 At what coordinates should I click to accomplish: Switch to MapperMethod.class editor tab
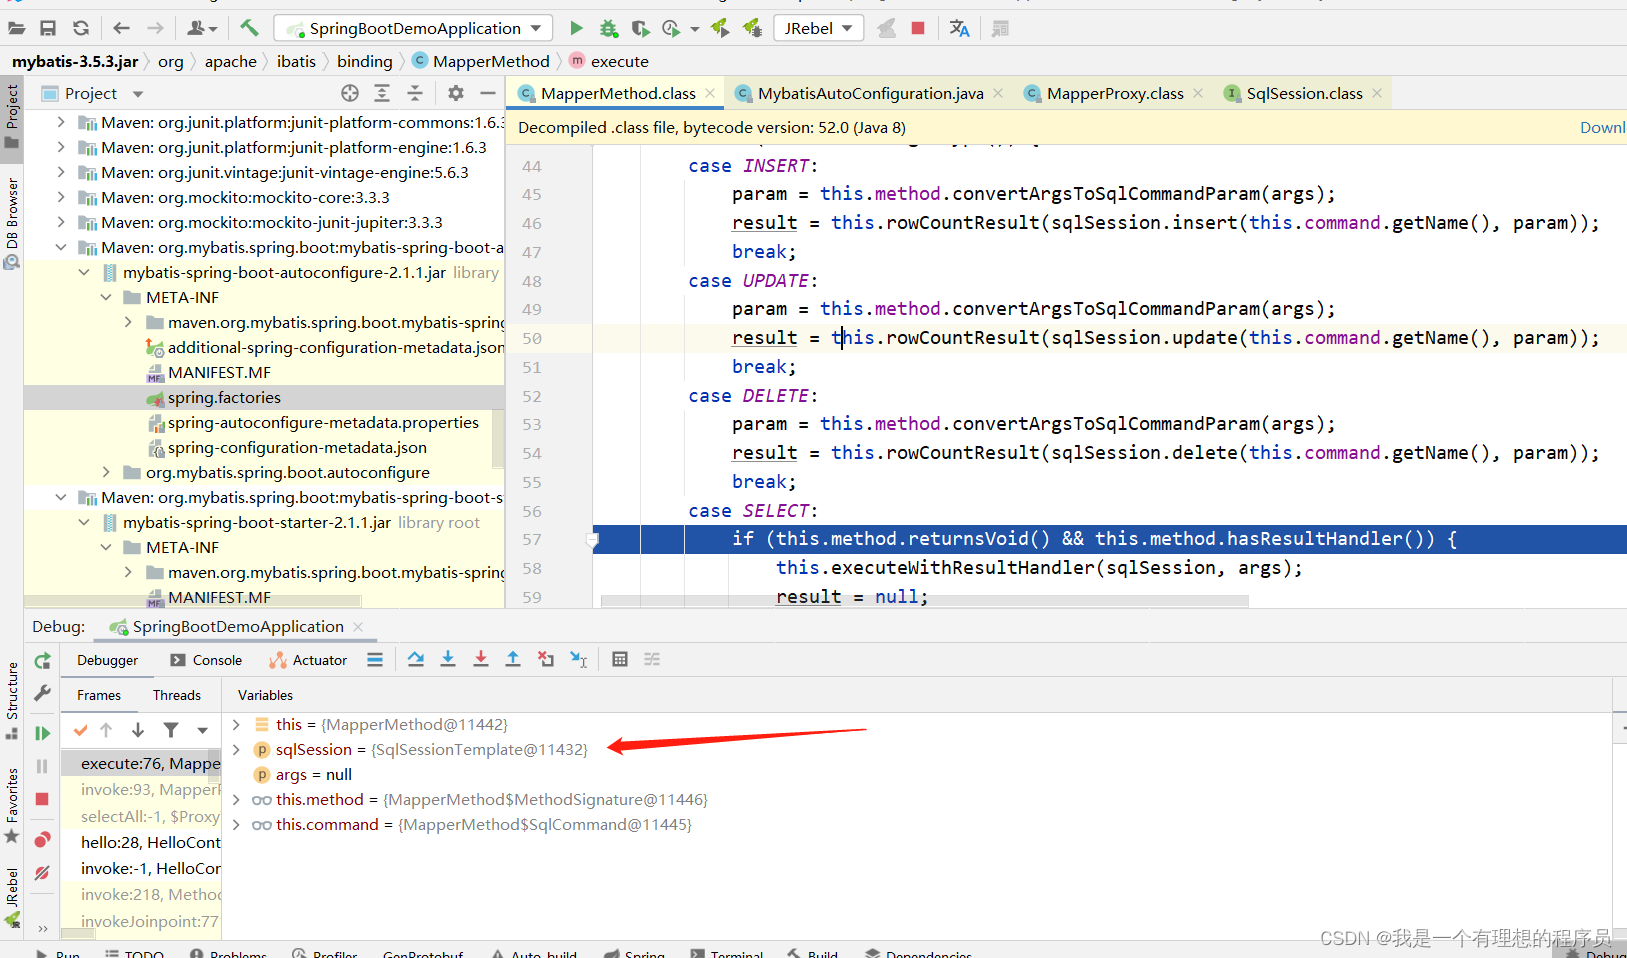click(617, 93)
